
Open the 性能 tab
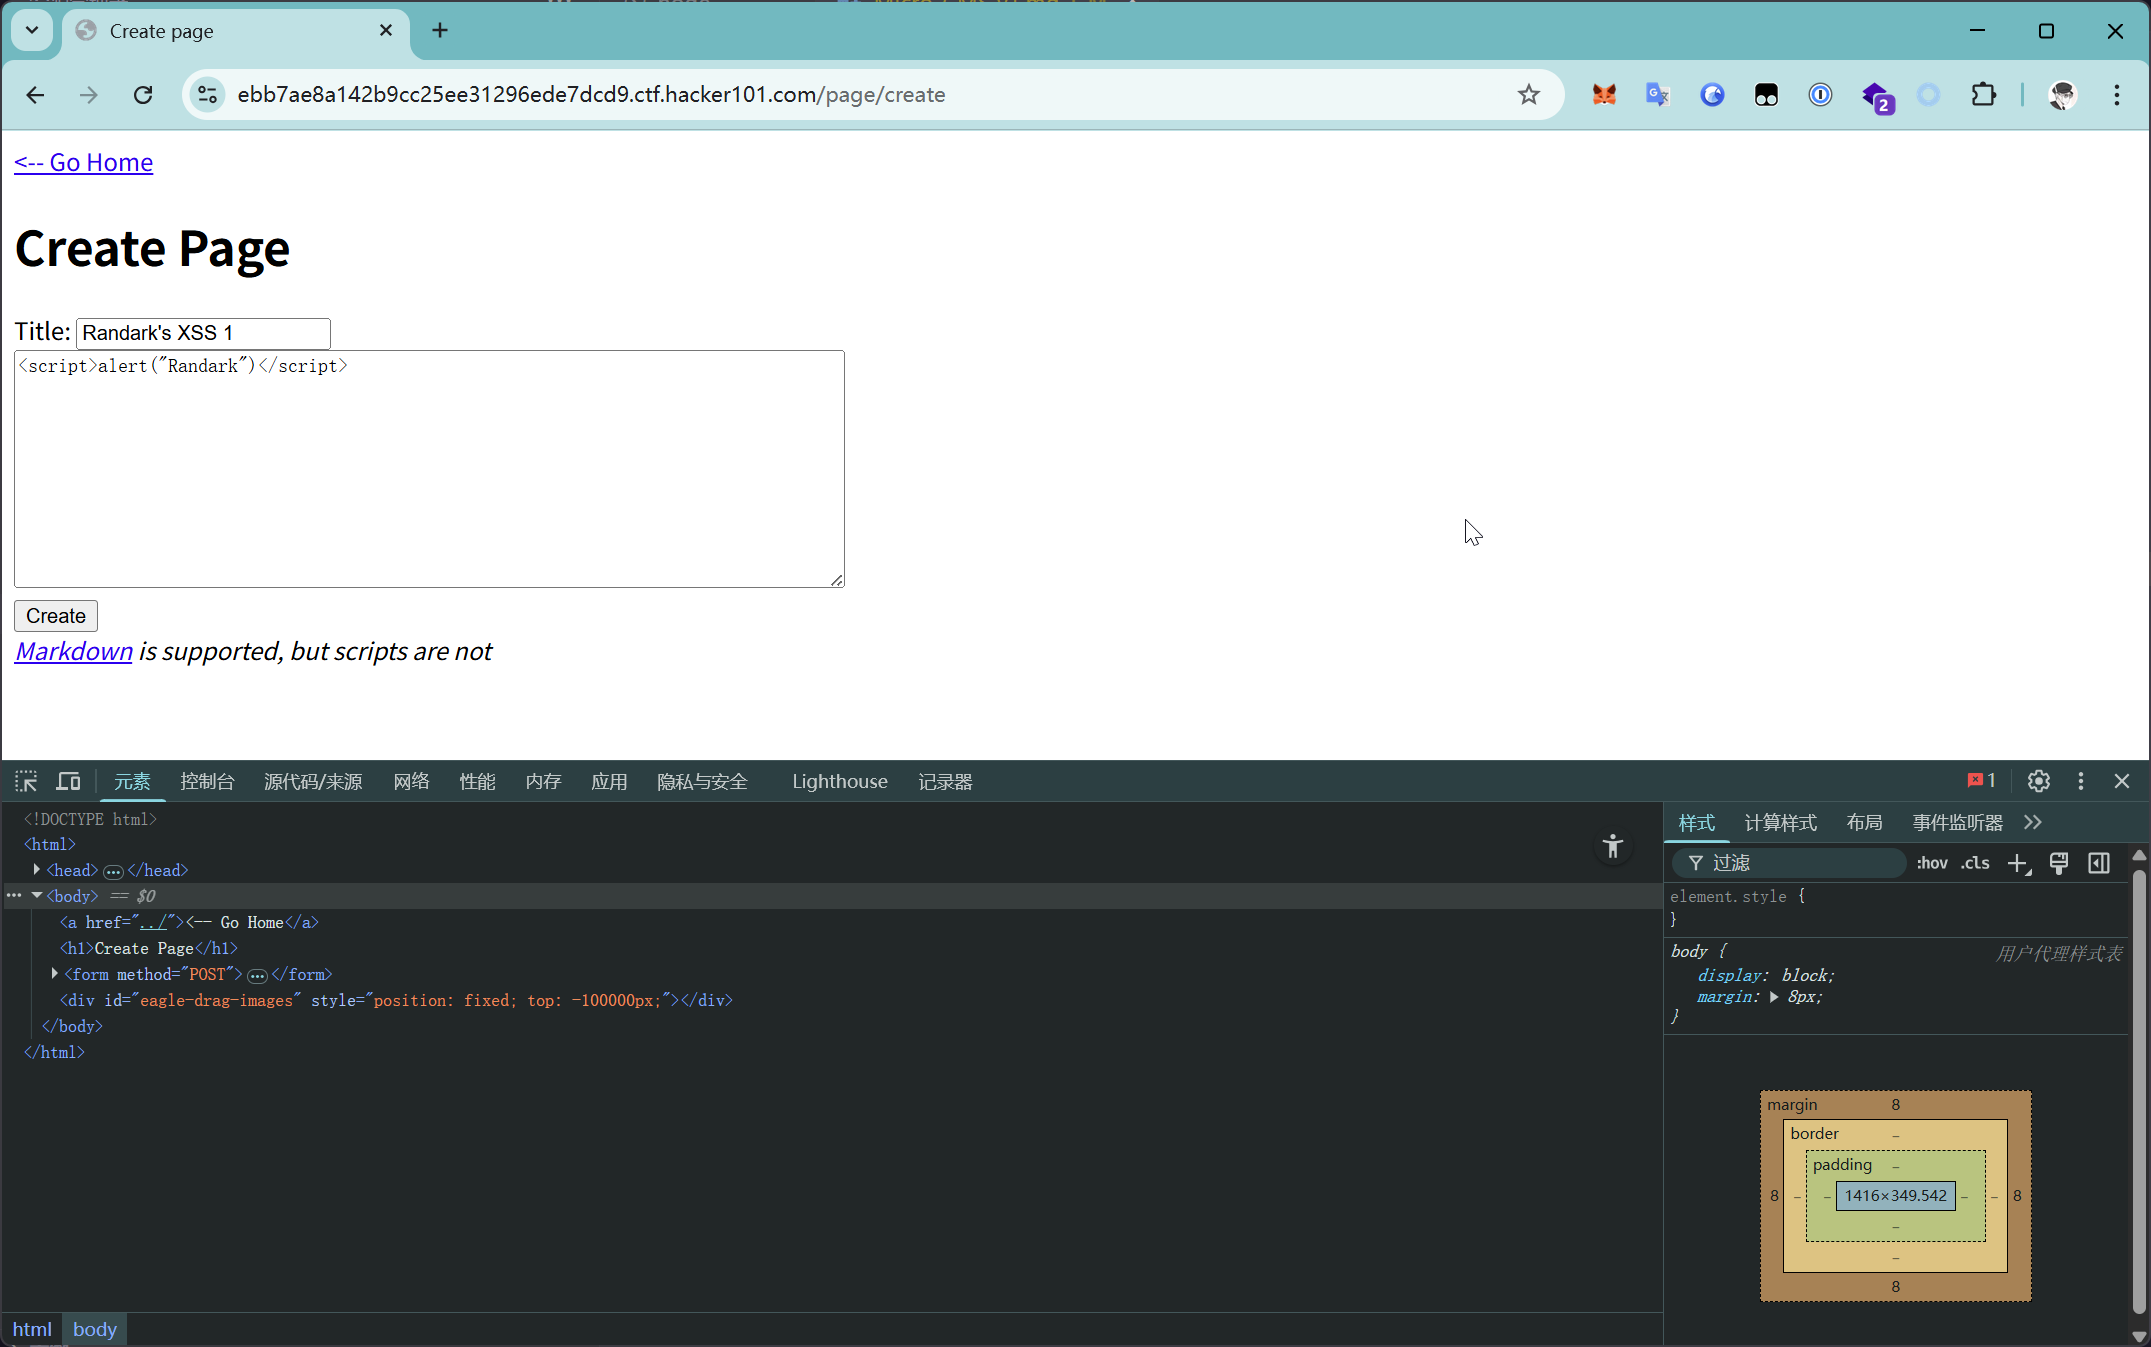(x=477, y=782)
